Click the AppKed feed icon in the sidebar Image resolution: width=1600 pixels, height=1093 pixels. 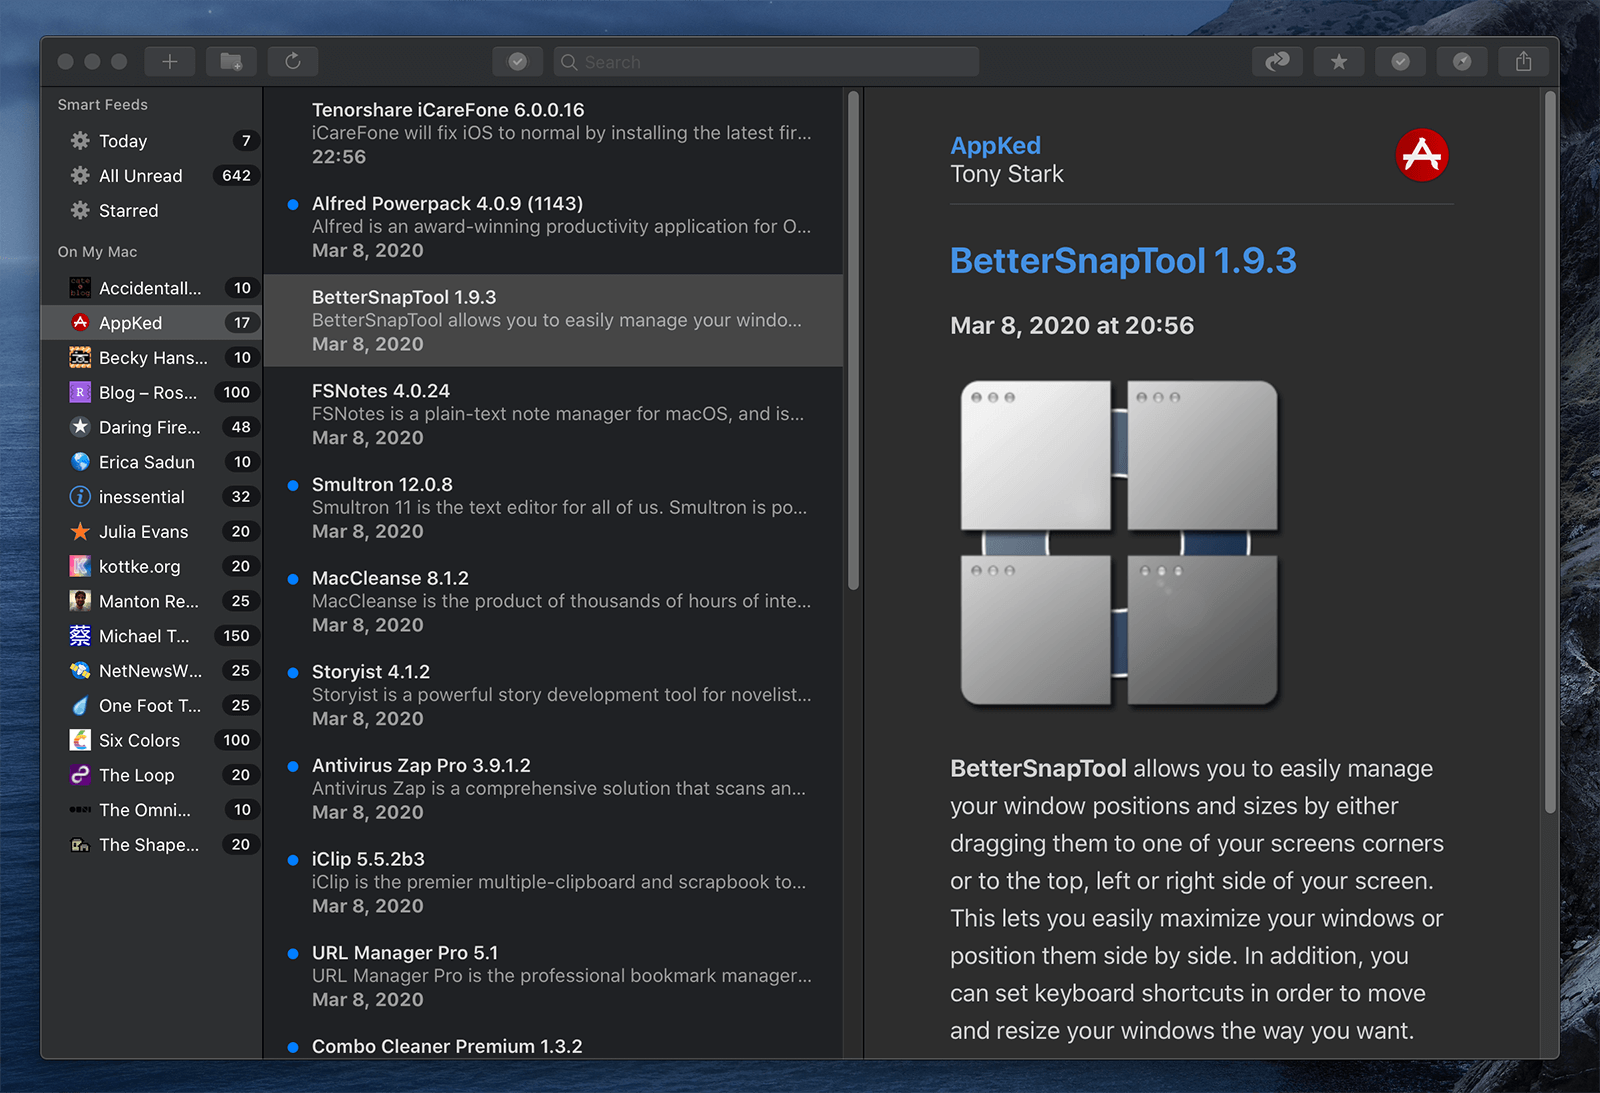80,323
